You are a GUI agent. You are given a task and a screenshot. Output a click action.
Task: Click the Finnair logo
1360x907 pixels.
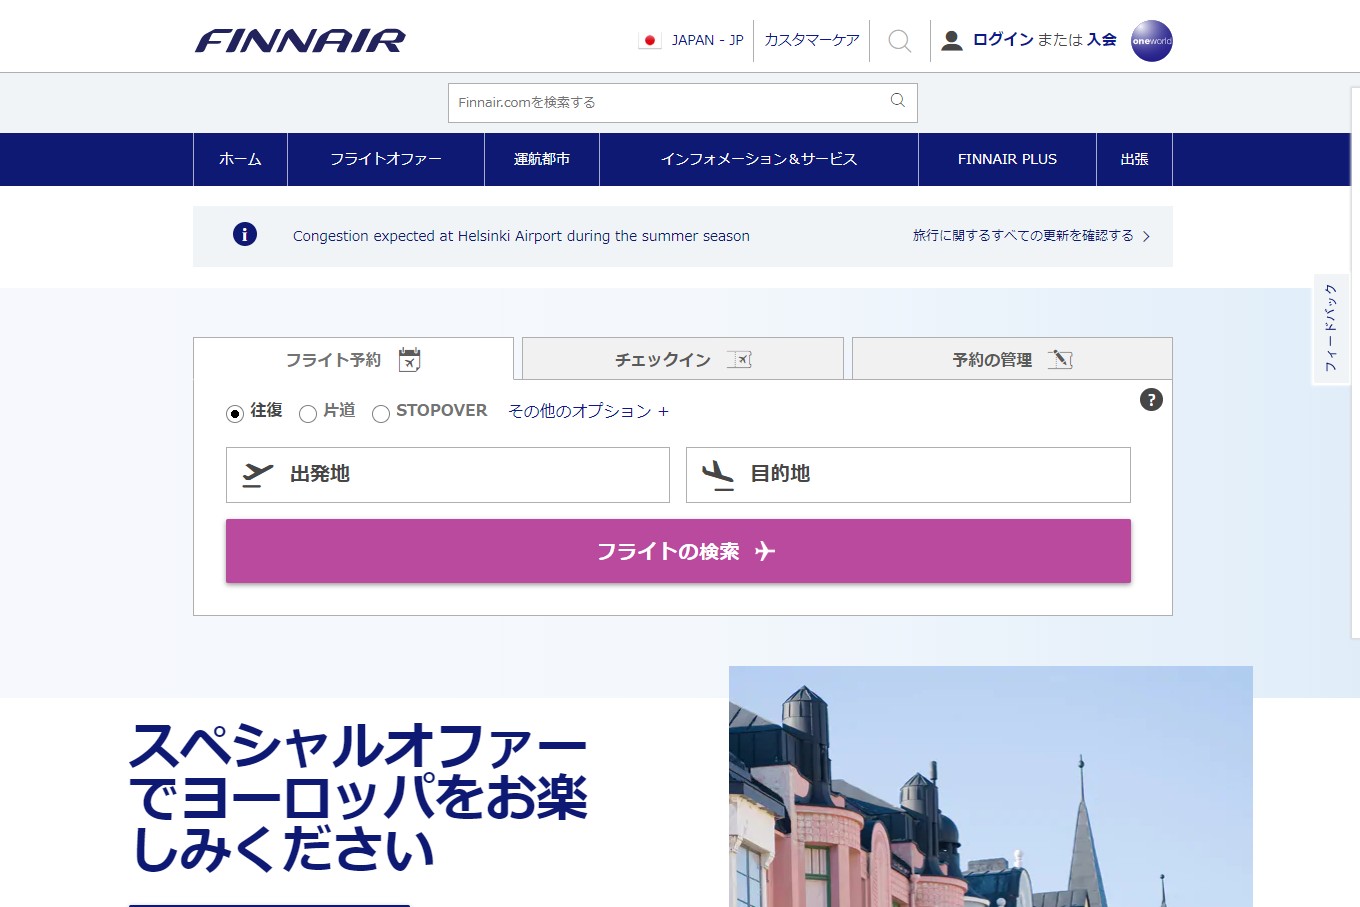point(300,40)
